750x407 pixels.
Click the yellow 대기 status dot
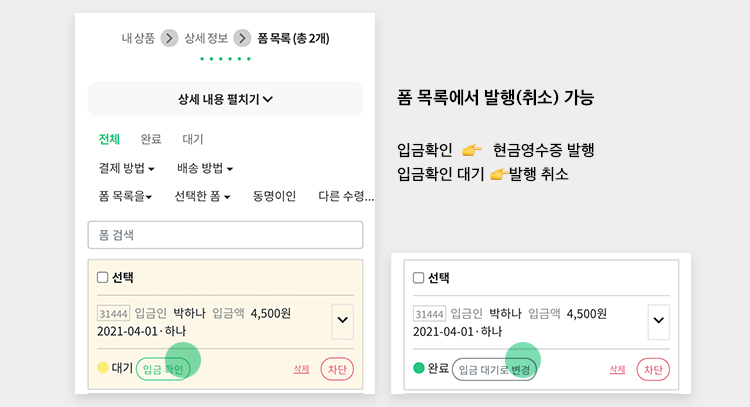pyautogui.click(x=103, y=368)
